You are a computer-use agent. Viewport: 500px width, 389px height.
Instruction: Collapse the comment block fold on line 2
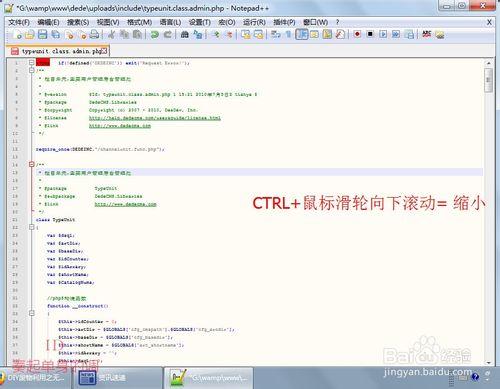click(x=31, y=70)
